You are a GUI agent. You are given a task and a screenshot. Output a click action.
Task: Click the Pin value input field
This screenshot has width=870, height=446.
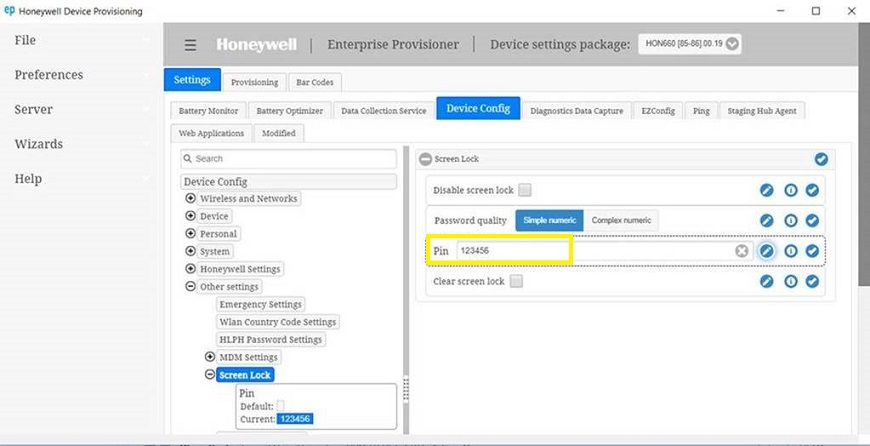click(604, 251)
